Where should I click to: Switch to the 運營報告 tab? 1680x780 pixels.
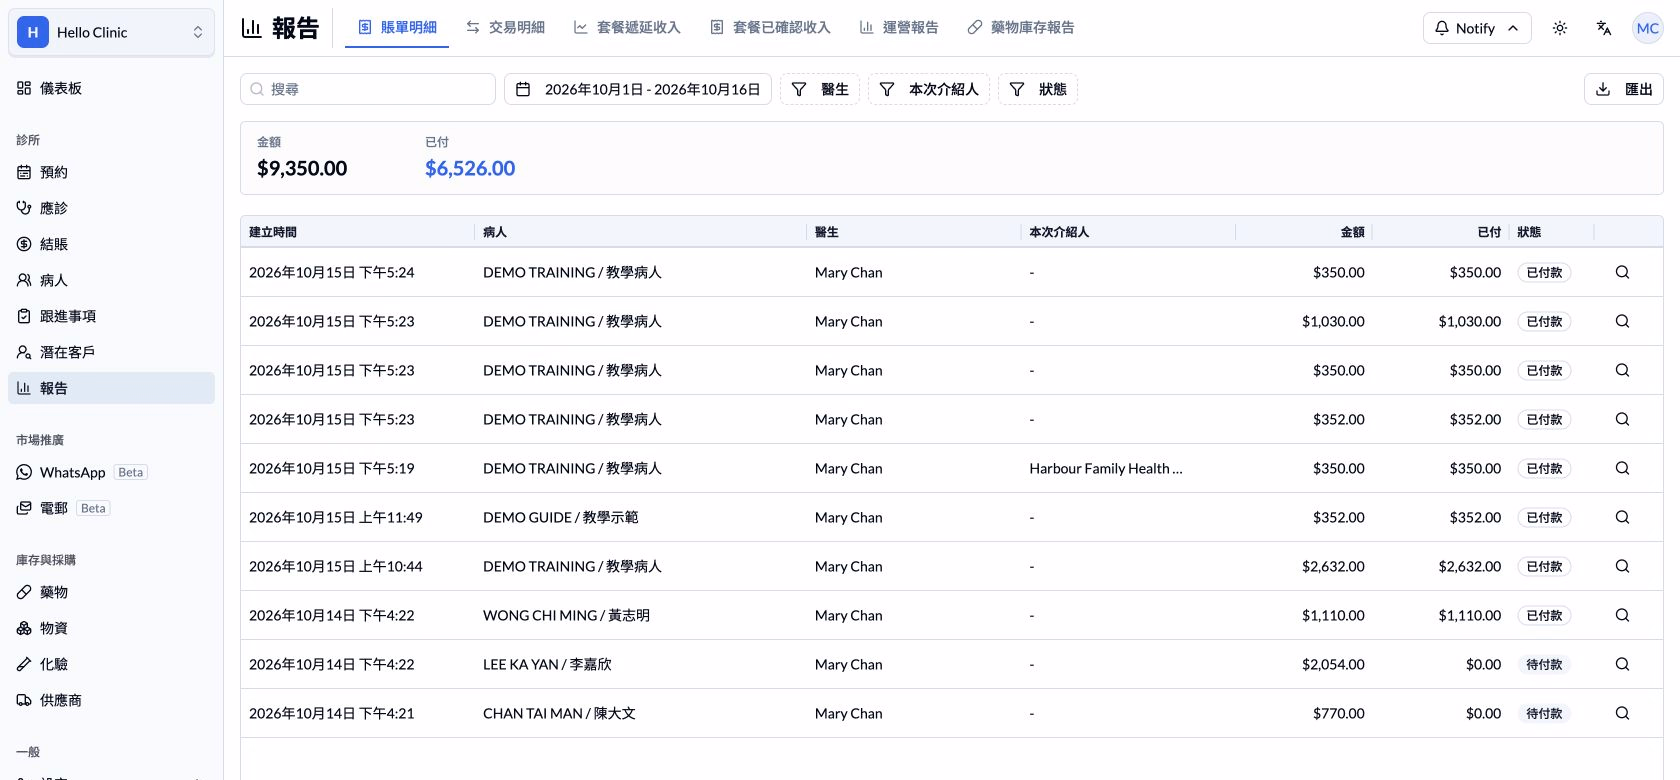(899, 27)
